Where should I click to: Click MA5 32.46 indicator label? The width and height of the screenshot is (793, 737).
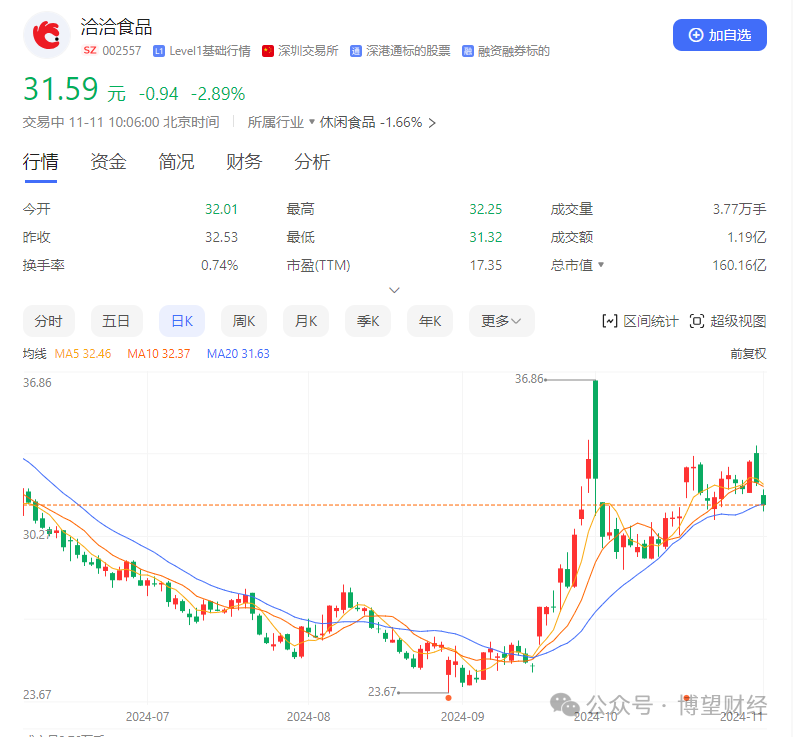click(x=83, y=354)
